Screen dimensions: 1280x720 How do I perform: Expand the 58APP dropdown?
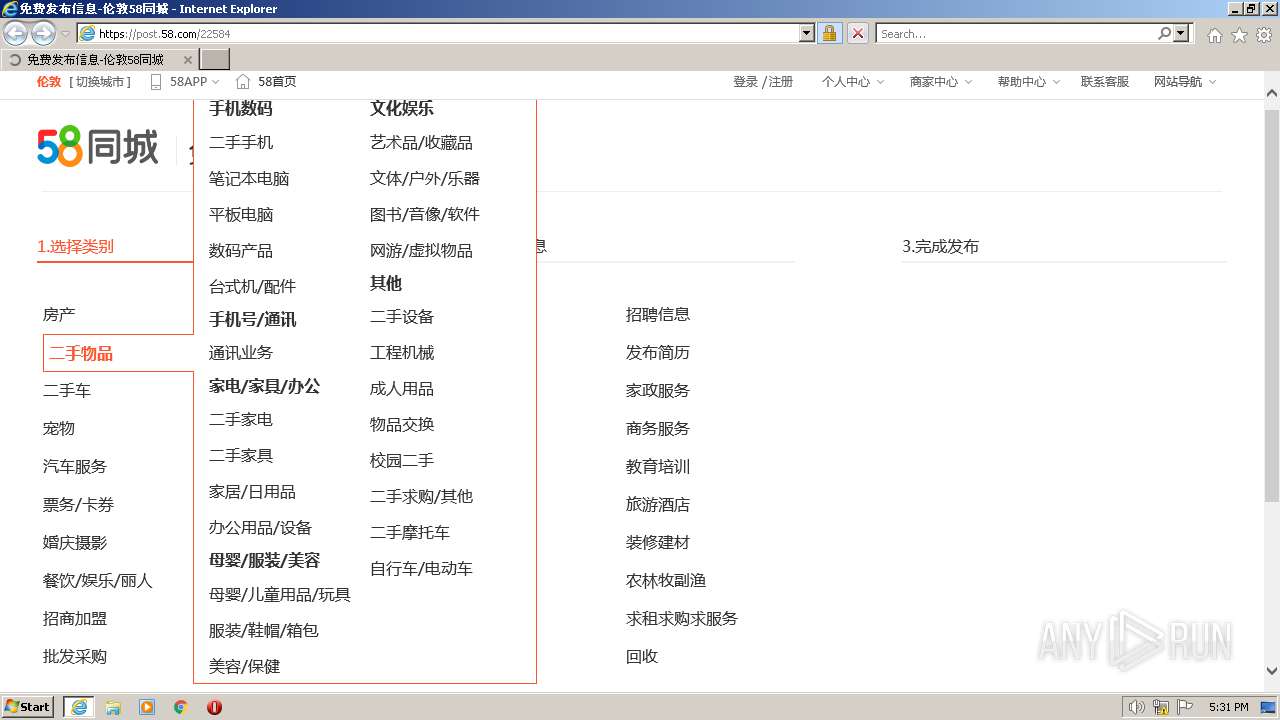coord(216,82)
